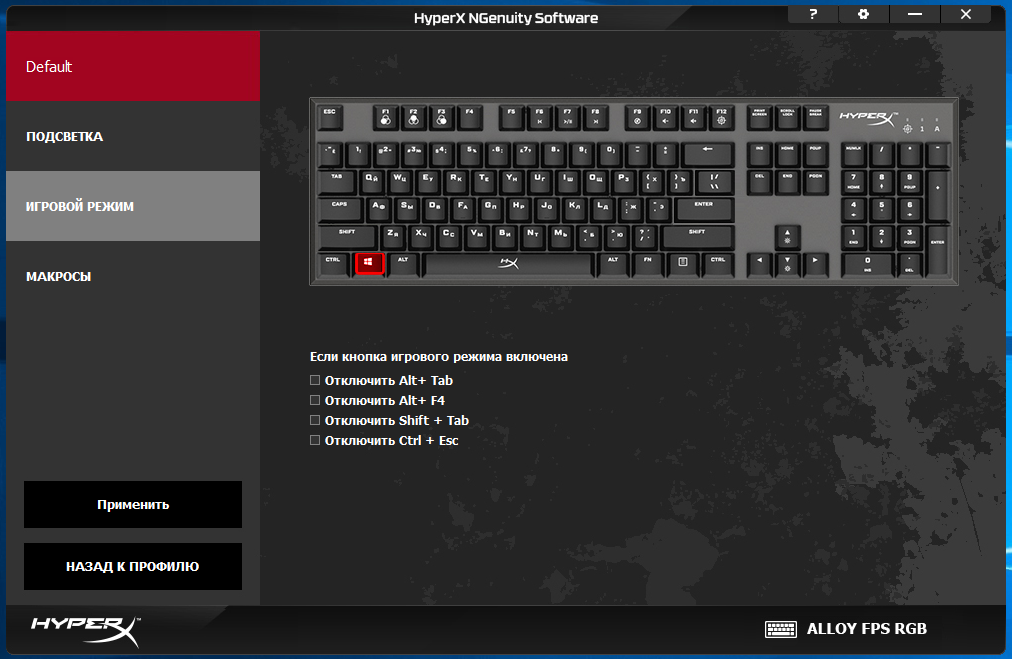Click the menu key beside right CTRL
The height and width of the screenshot is (659, 1012).
pos(683,265)
